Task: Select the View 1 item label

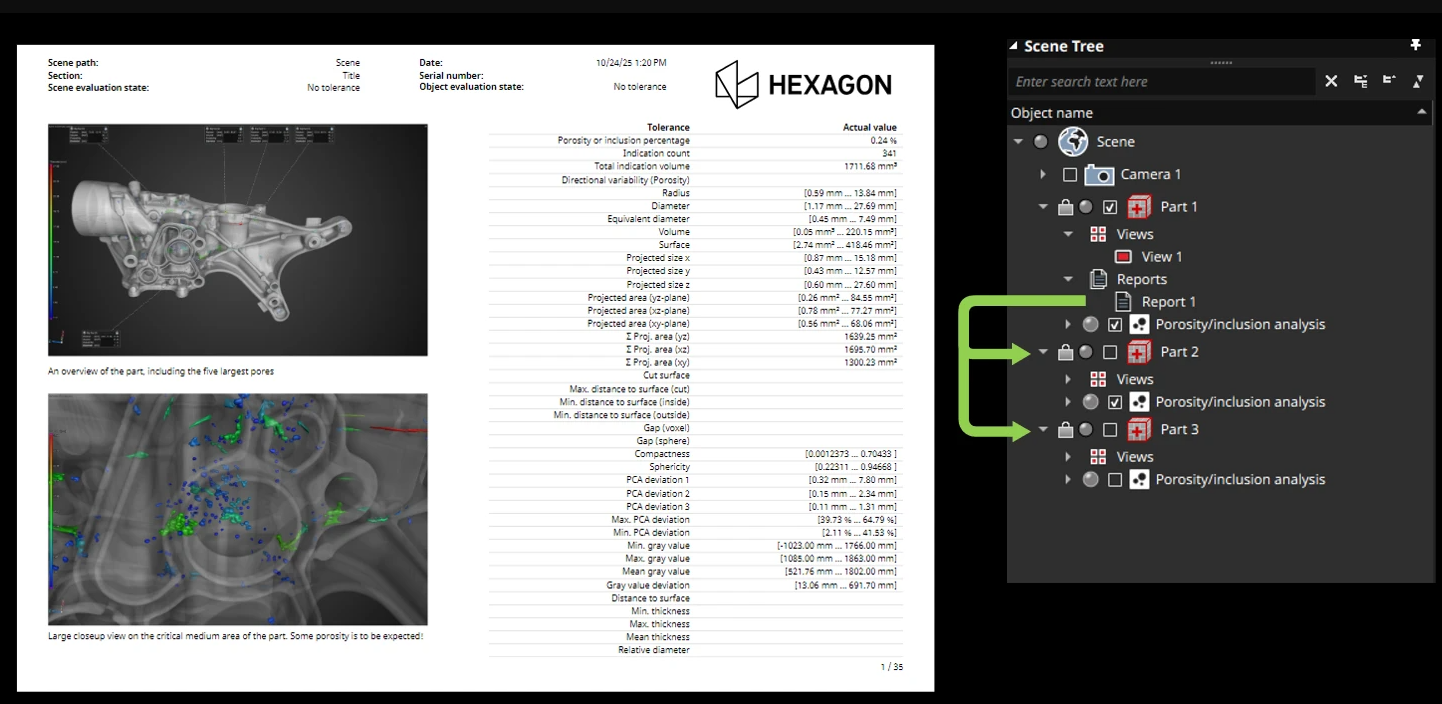Action: [x=1162, y=257]
